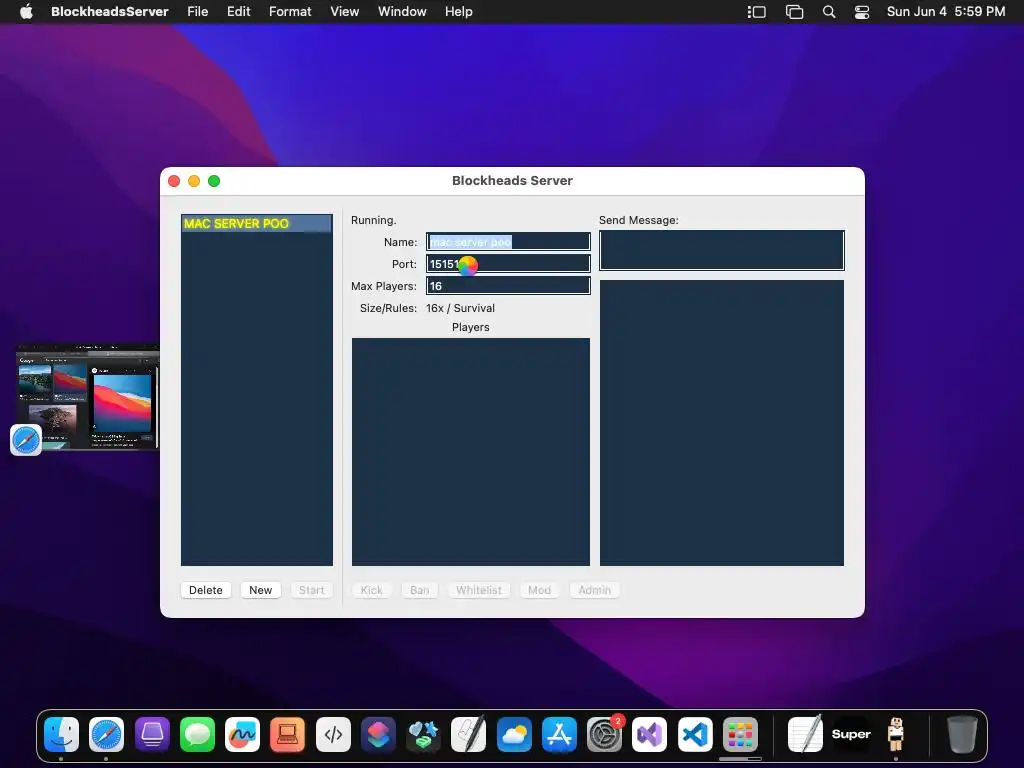This screenshot has height=768, width=1024.
Task: Open the code brackets app in dock
Action: coord(333,735)
